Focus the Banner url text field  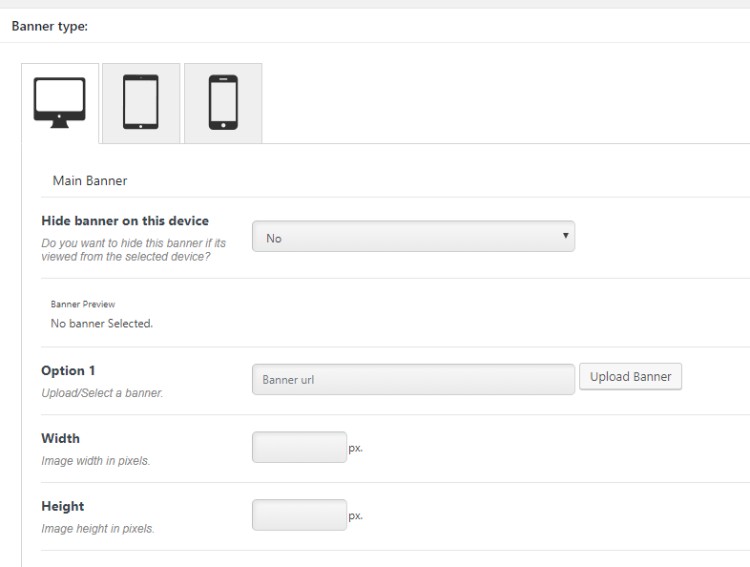click(413, 379)
